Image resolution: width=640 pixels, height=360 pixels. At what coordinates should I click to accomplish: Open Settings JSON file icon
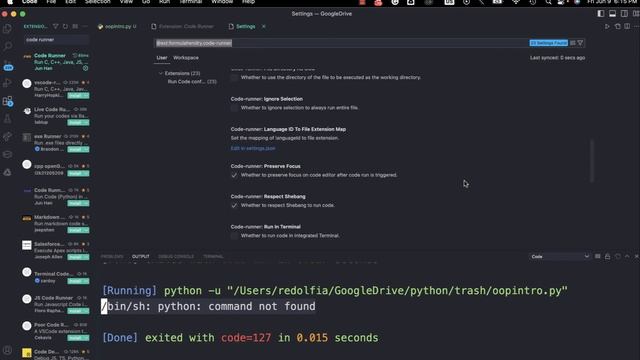618,27
